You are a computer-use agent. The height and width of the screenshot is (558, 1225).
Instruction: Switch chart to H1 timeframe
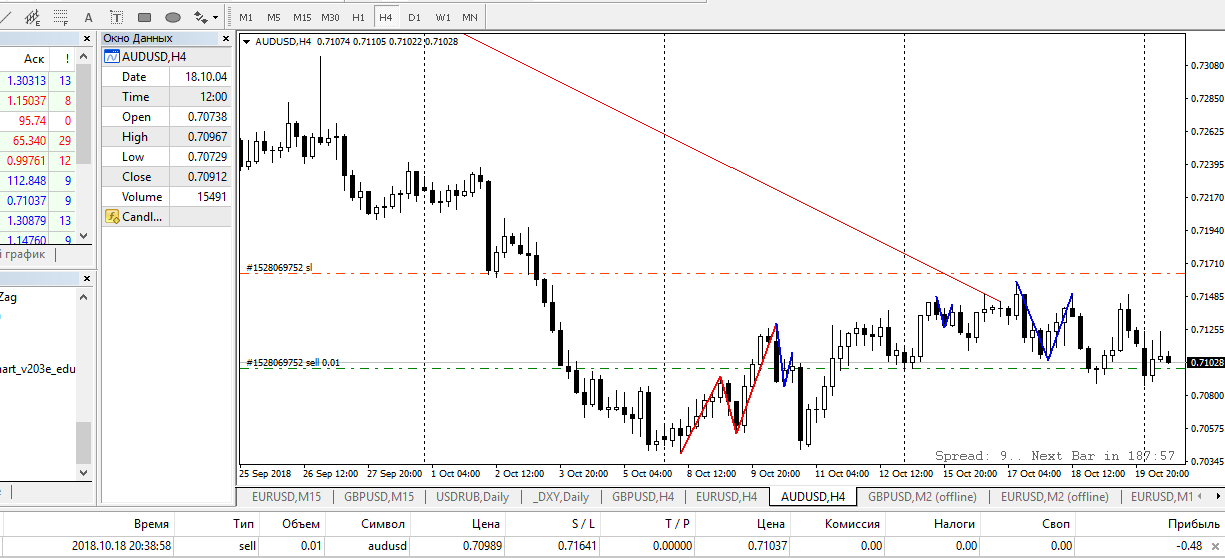click(358, 17)
